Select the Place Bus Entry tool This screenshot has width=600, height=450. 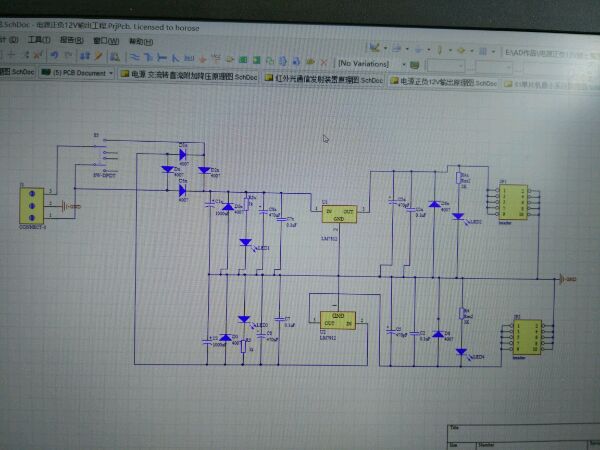pyautogui.click(x=176, y=58)
